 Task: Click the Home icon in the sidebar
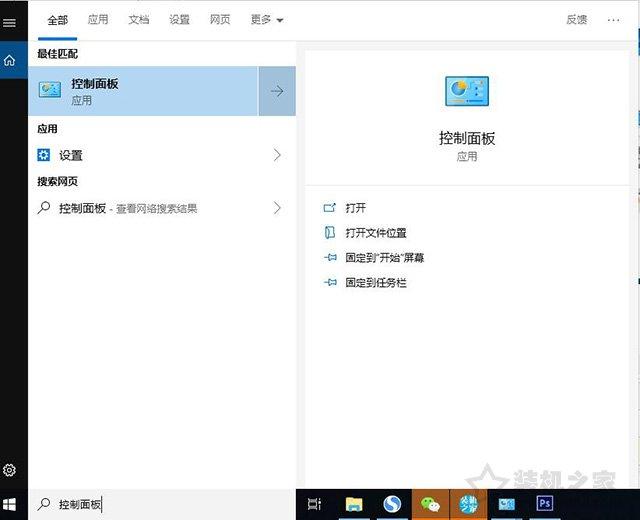pyautogui.click(x=10, y=60)
